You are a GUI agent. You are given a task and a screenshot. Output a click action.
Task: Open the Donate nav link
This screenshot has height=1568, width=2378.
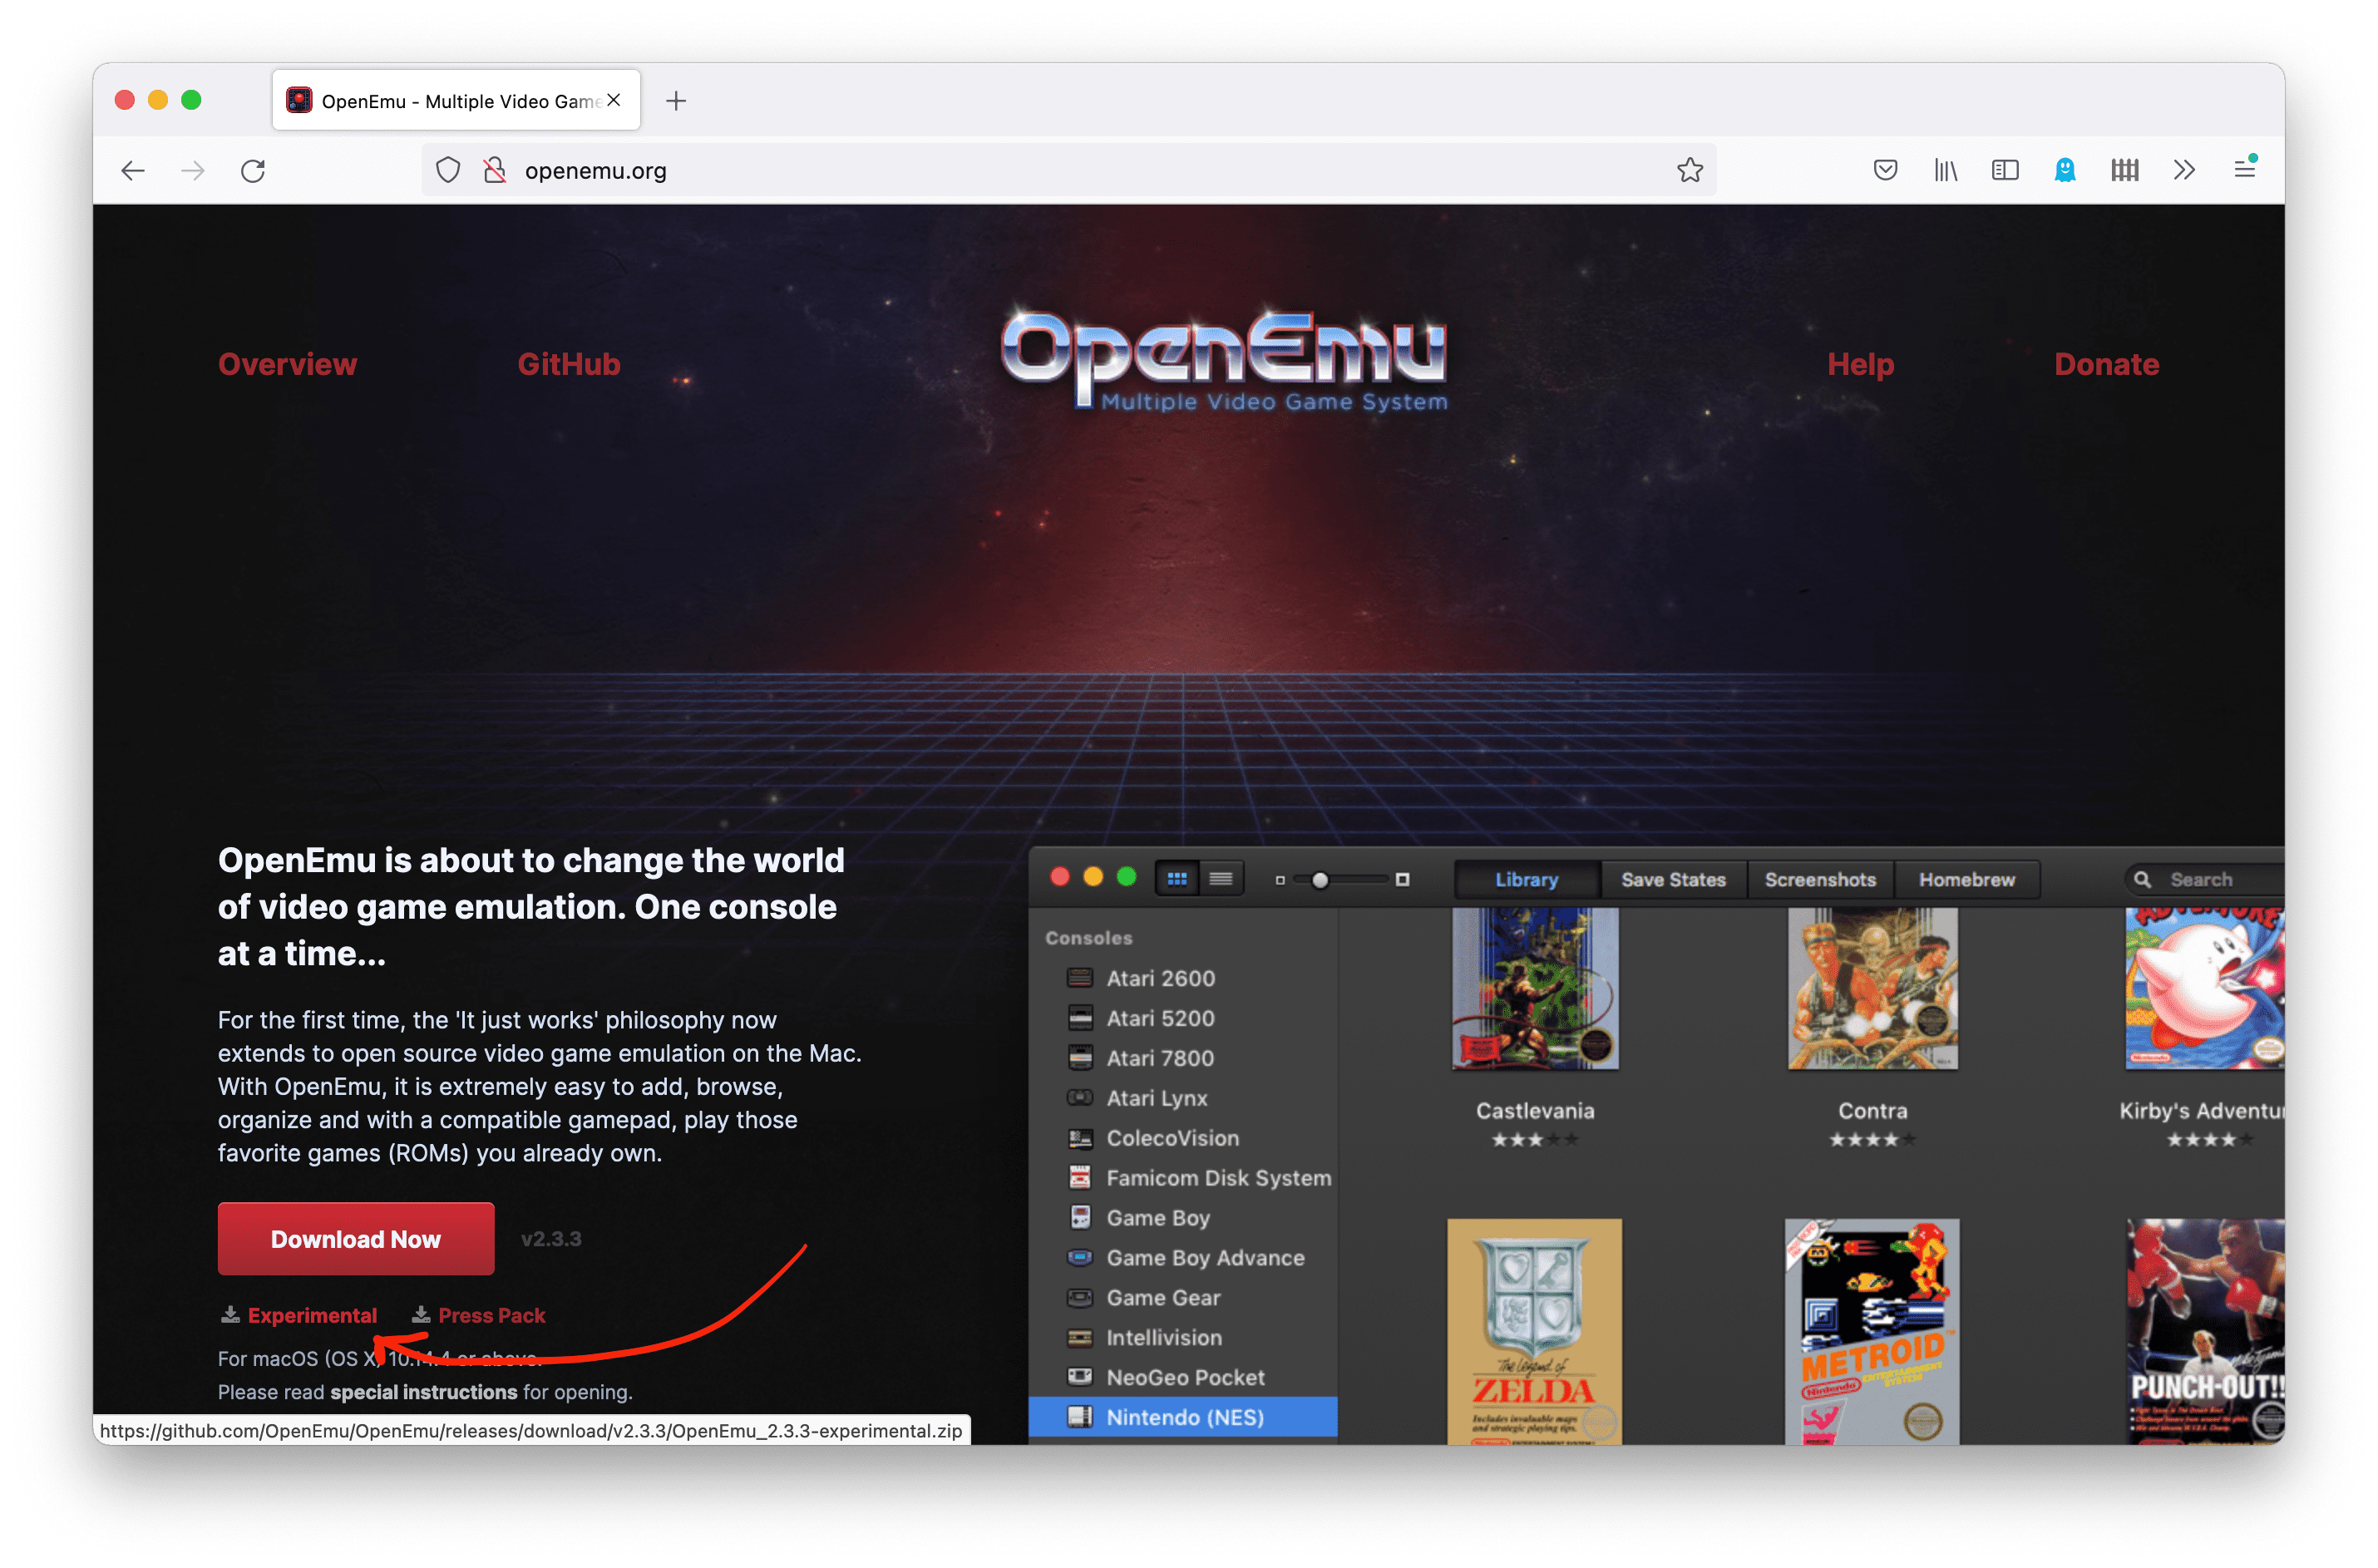[2106, 364]
